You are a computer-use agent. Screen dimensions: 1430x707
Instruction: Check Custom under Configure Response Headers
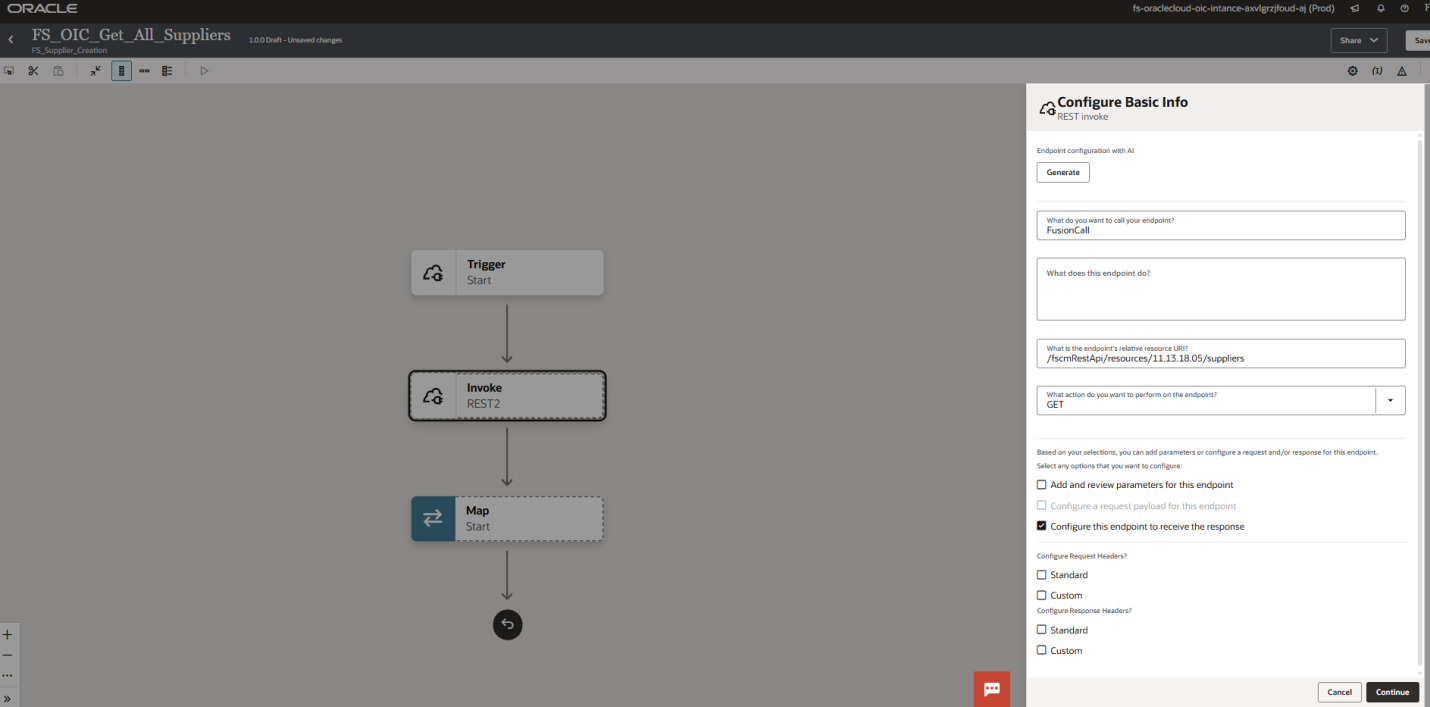point(1042,650)
